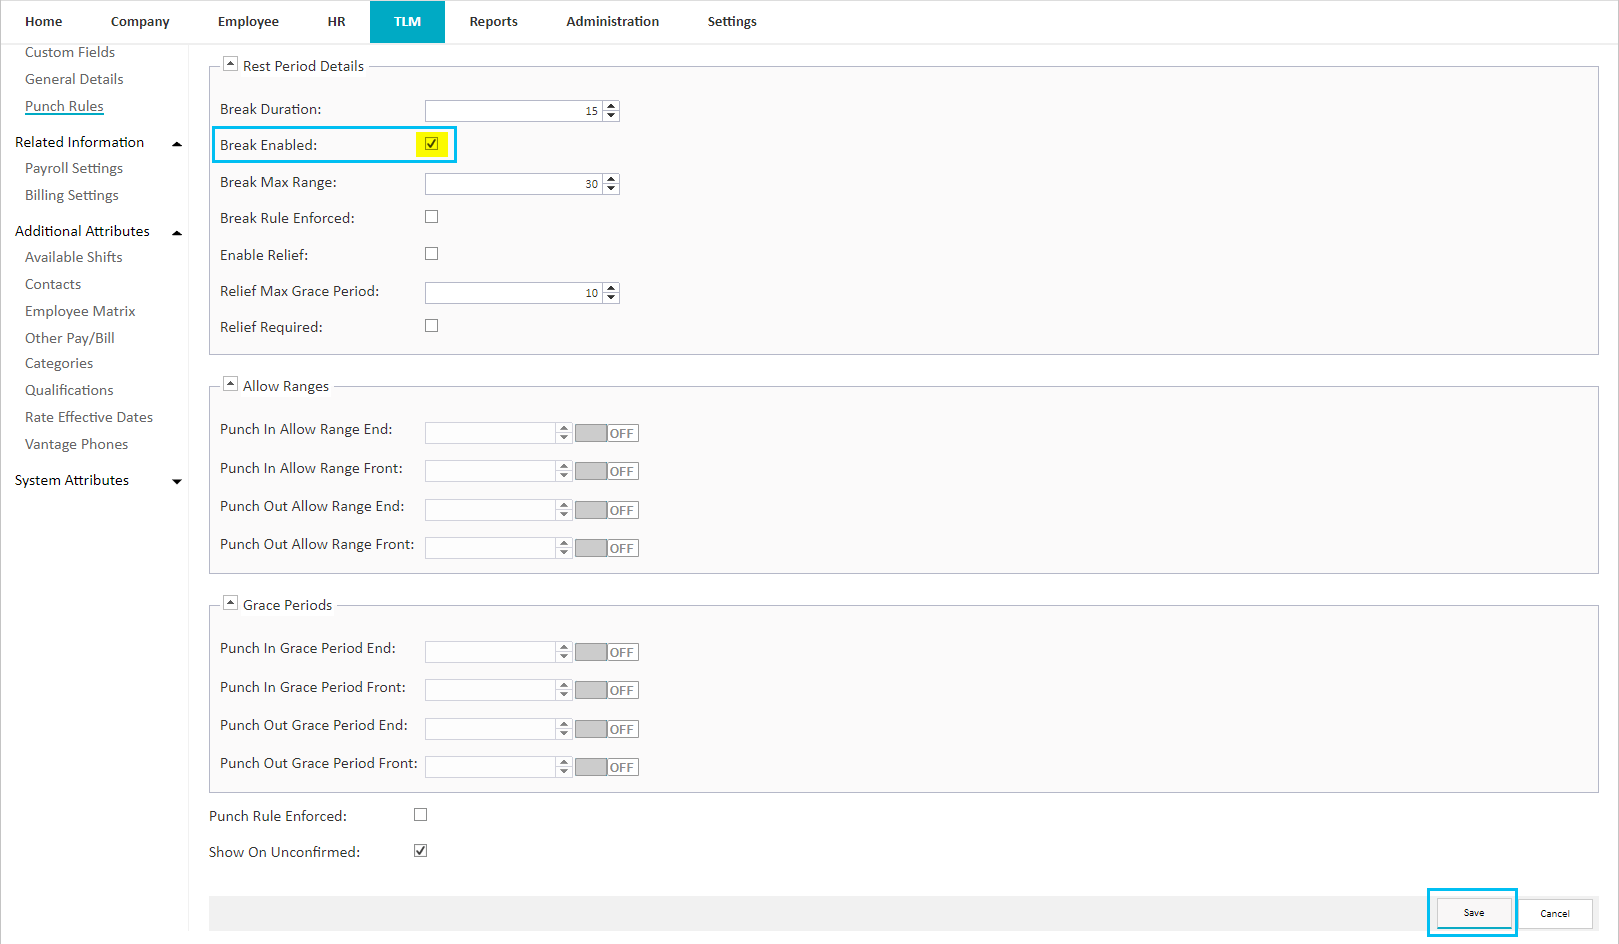This screenshot has height=944, width=1619.
Task: Collapse the Related Information sidebar section
Action: (177, 143)
